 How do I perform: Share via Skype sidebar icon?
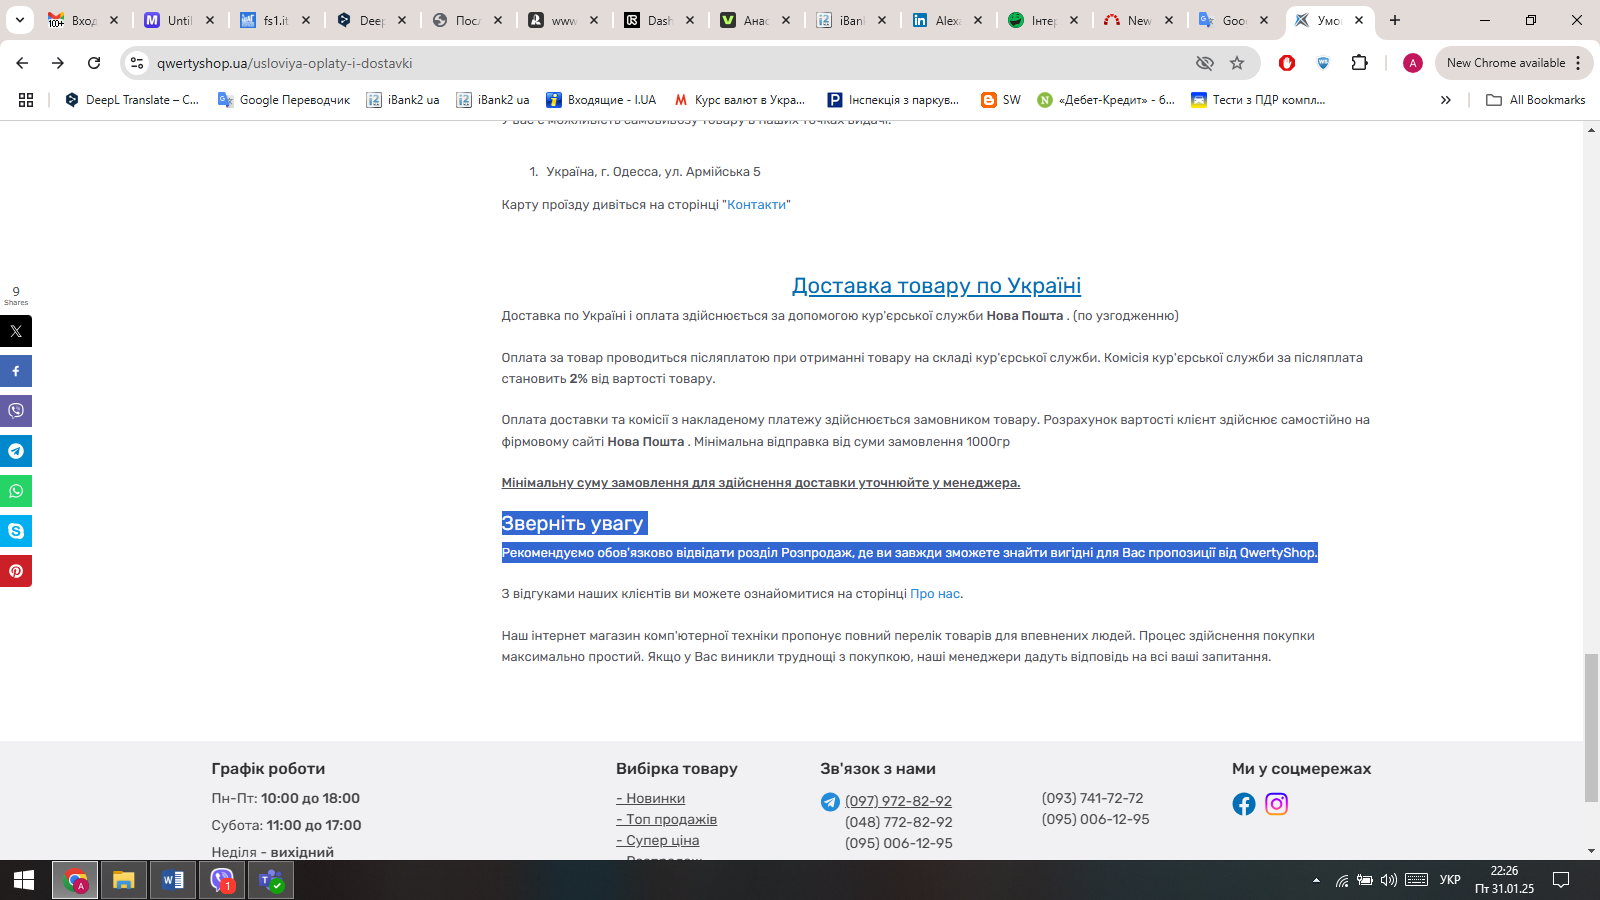[x=16, y=531]
